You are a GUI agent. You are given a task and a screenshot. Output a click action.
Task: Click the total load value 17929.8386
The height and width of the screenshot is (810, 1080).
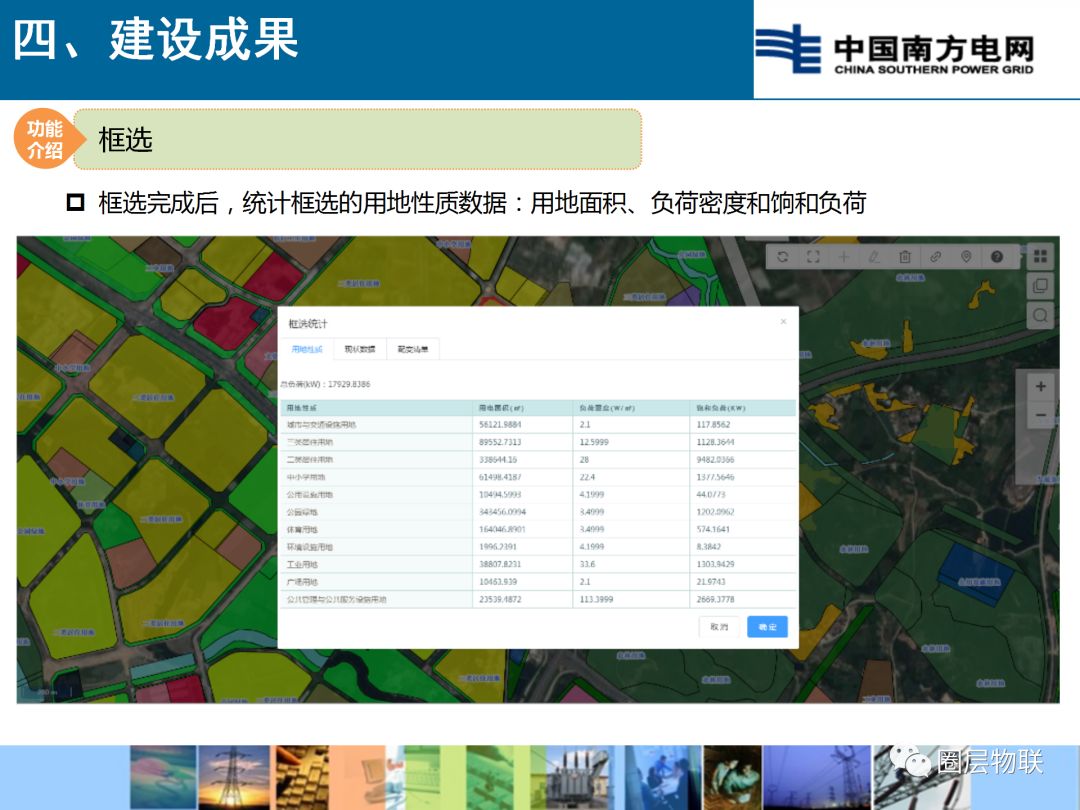click(x=349, y=384)
